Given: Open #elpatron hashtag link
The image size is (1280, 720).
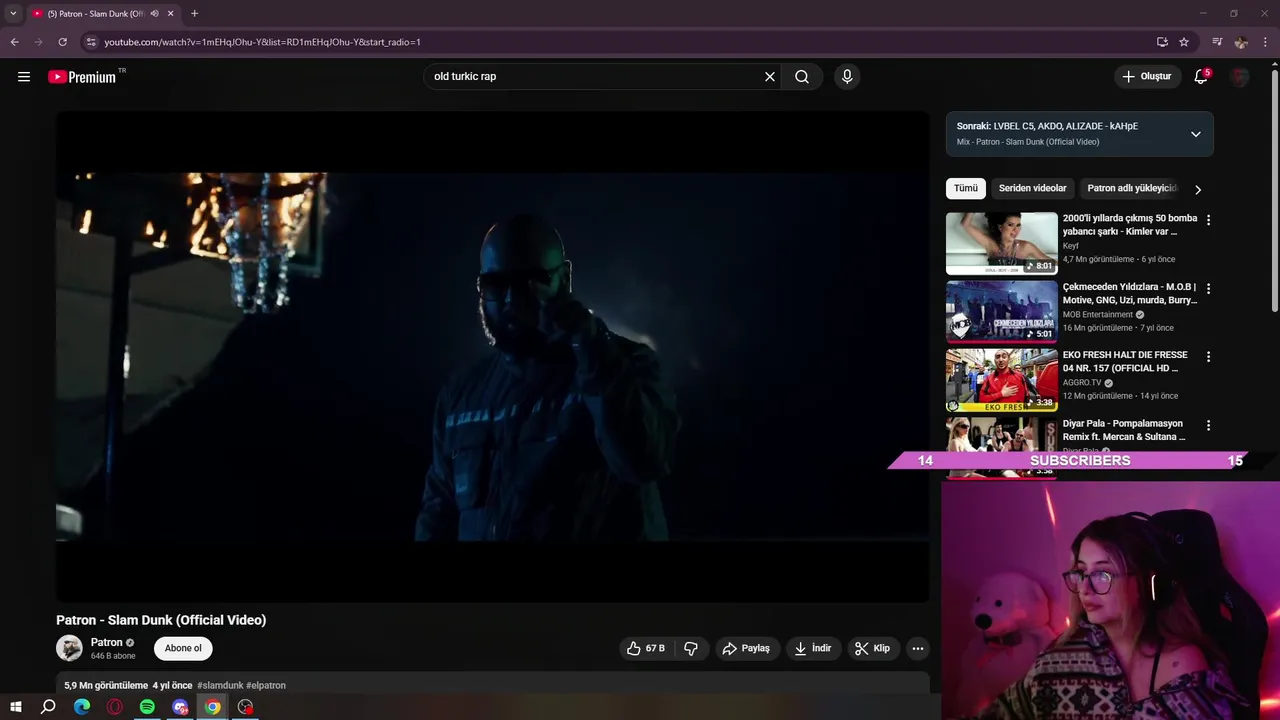Looking at the screenshot, I should click(x=266, y=685).
